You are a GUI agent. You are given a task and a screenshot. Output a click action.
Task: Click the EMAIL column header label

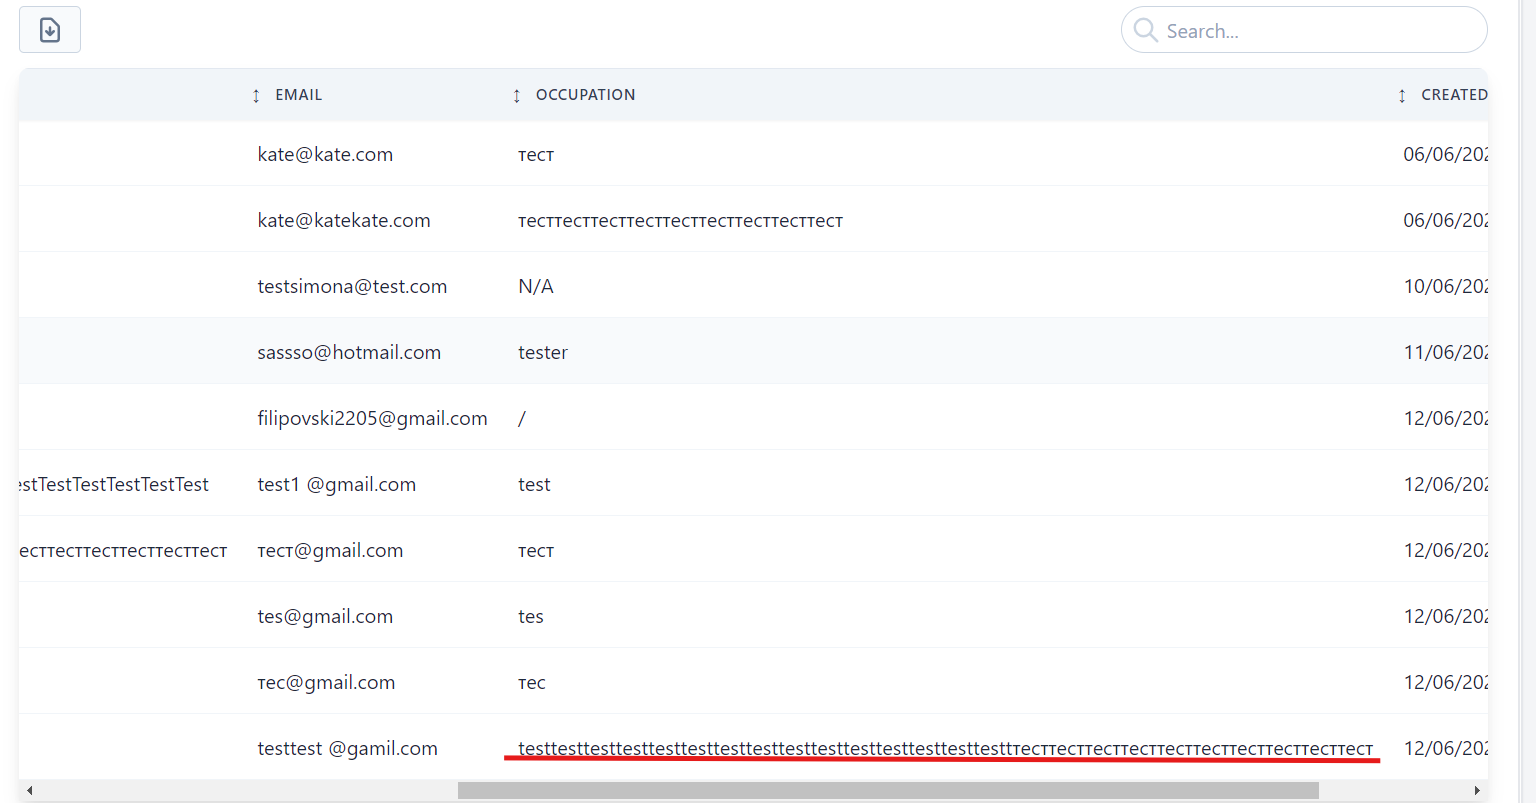[298, 95]
